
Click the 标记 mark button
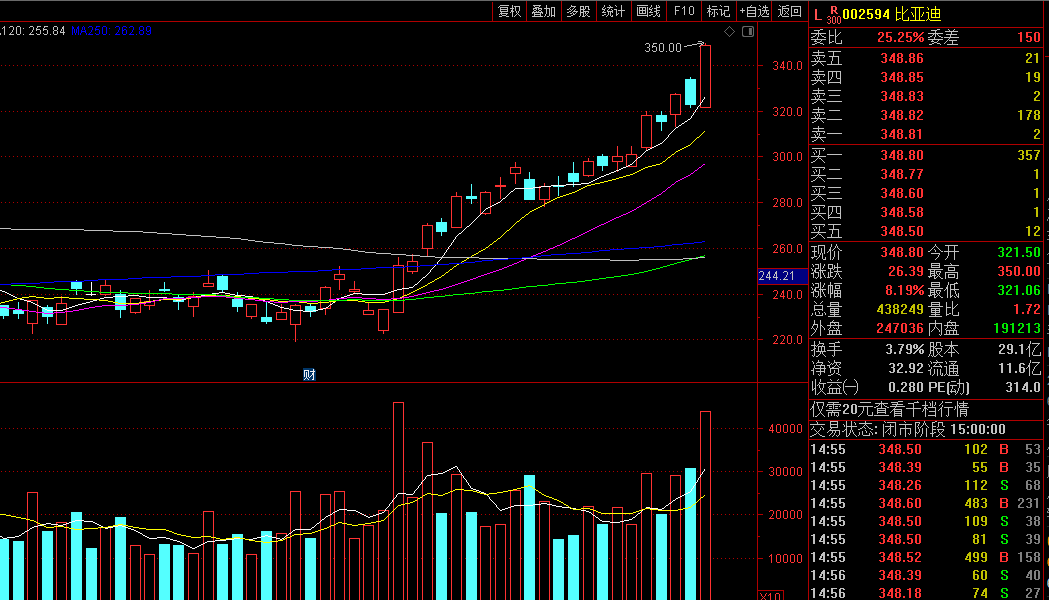click(x=718, y=11)
